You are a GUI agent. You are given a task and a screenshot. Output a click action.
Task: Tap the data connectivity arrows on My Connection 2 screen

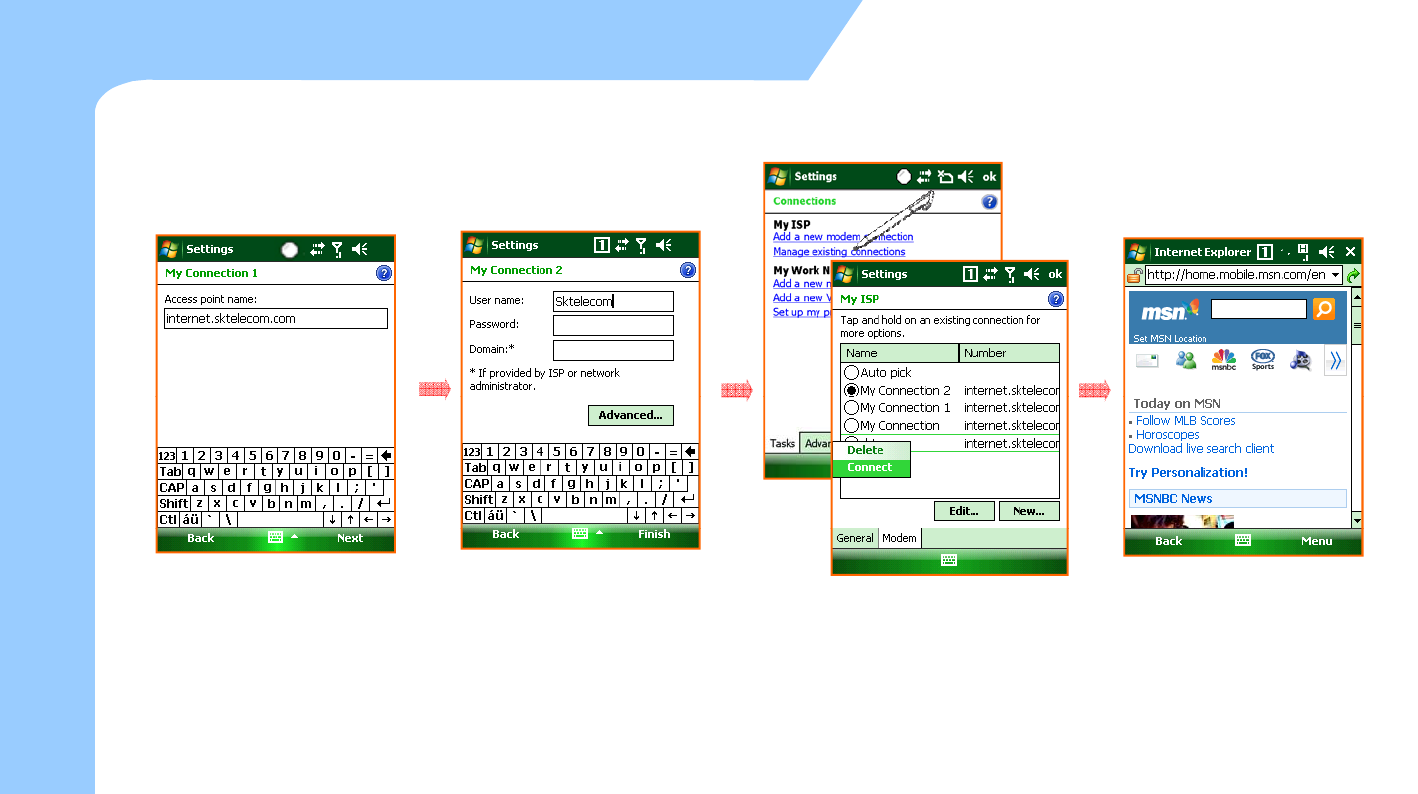click(x=621, y=245)
